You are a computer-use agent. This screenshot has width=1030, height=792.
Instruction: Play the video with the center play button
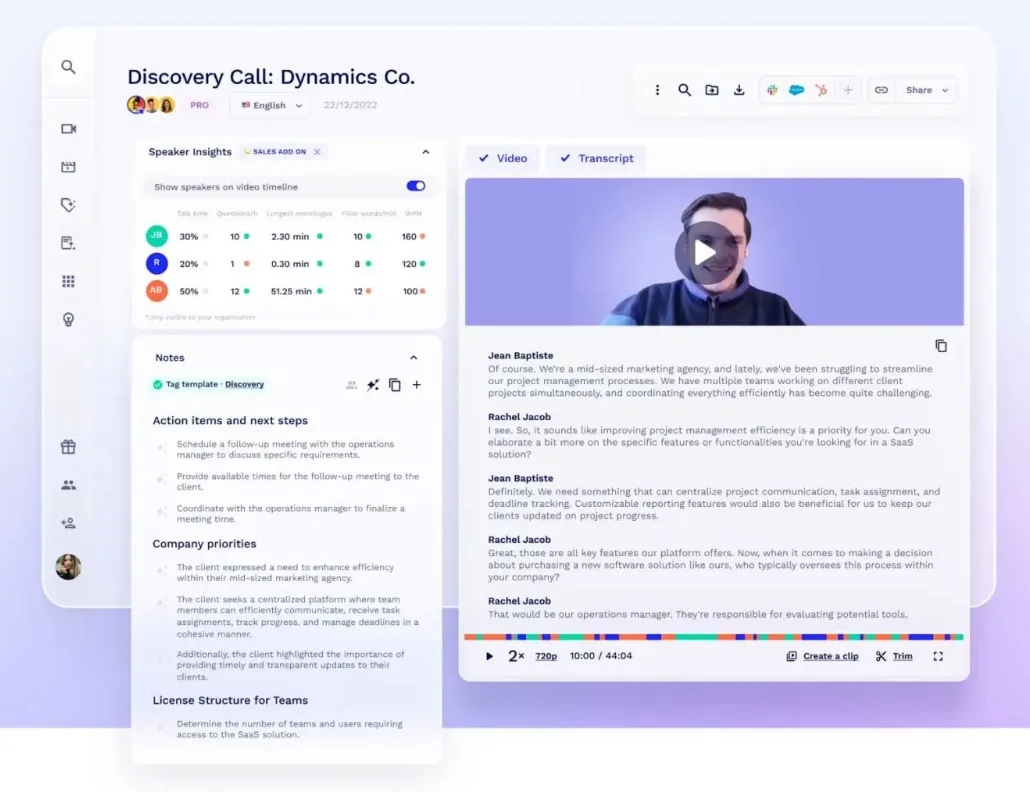[705, 253]
